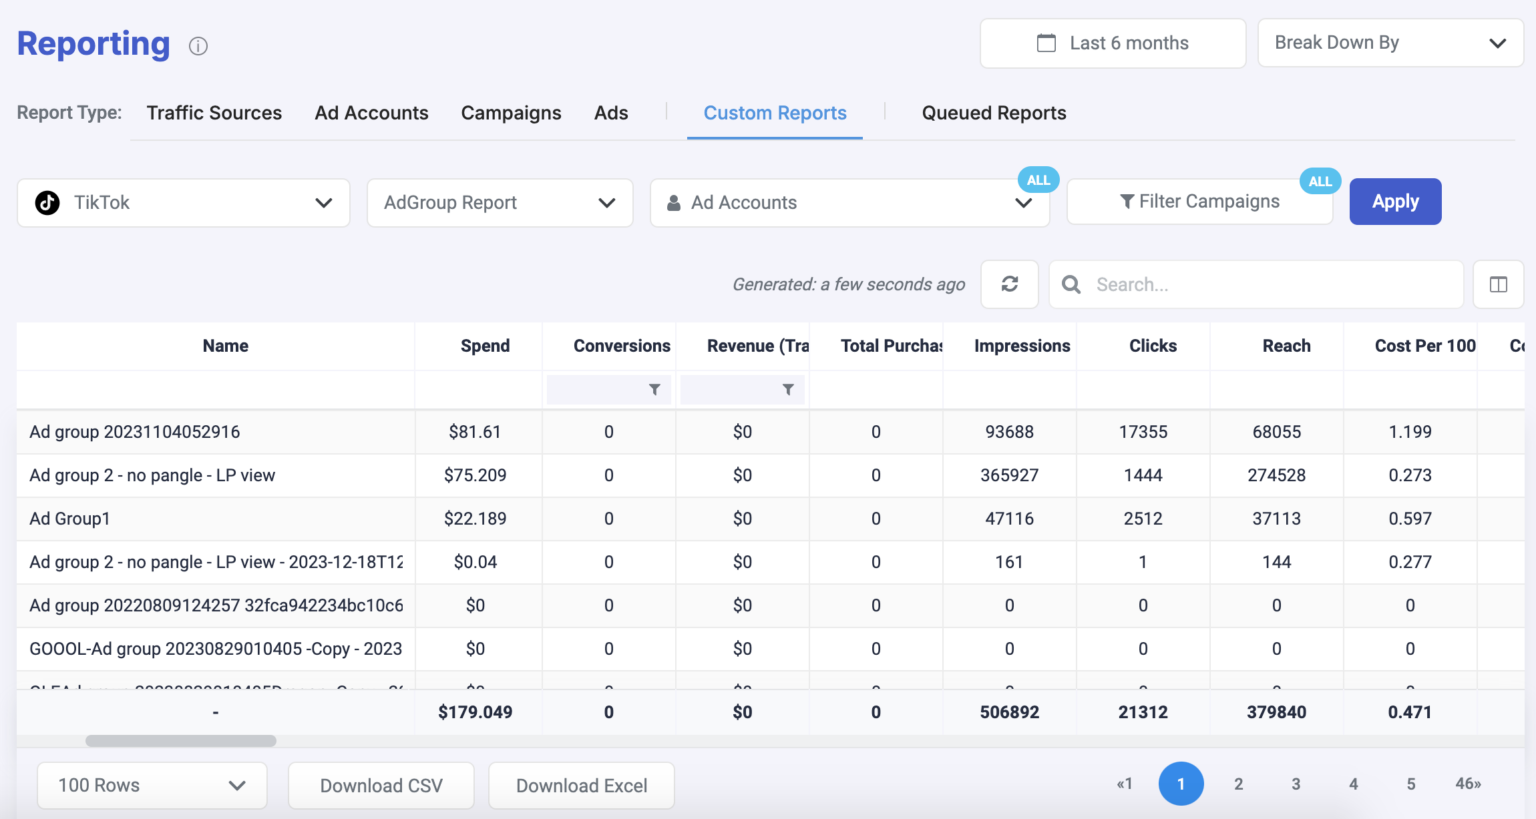Open the Break Down By dropdown
Screen dimensions: 1536x819
click(x=1390, y=42)
